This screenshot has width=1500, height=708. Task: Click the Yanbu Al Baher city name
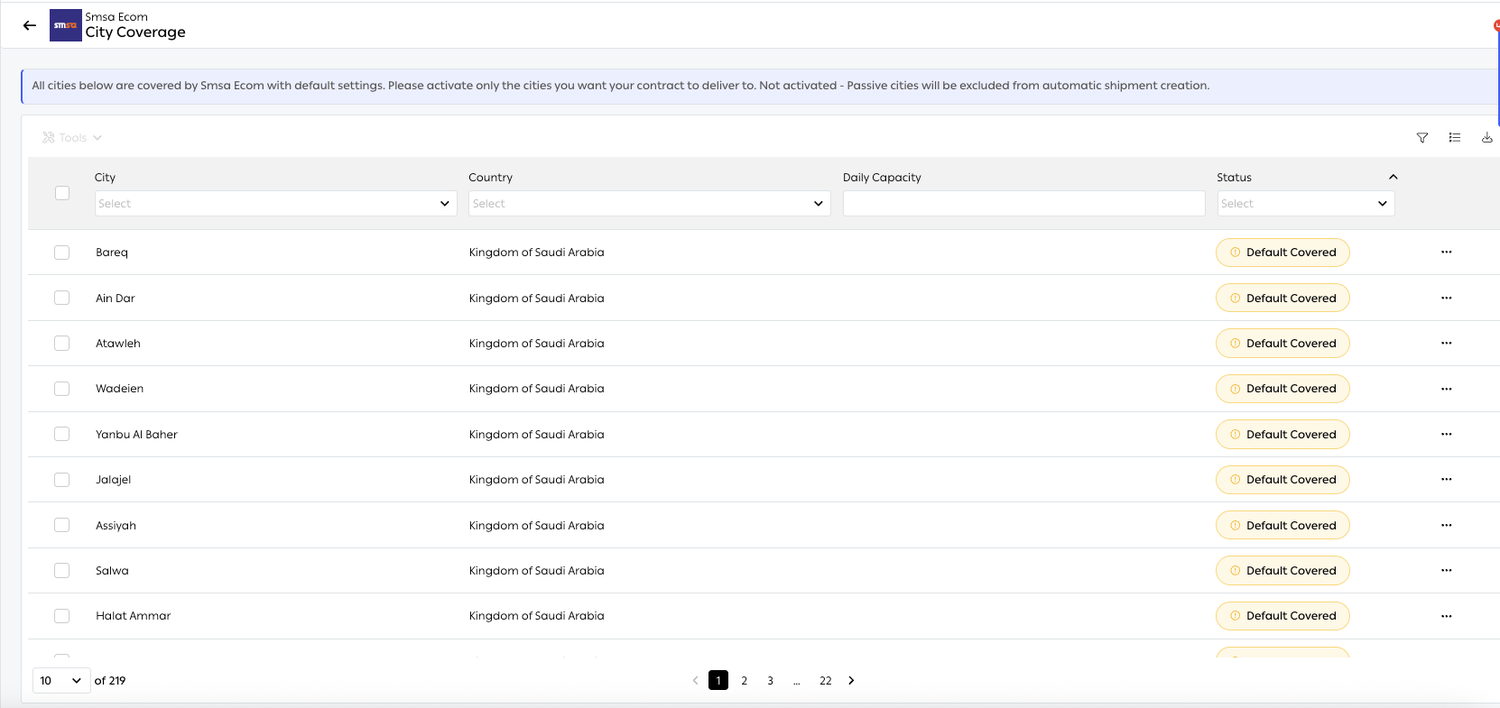pos(137,434)
